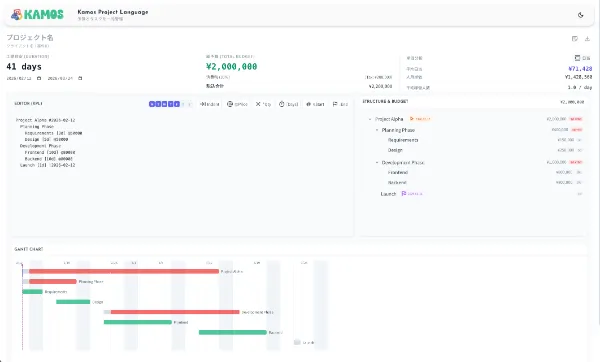
Task: Click purple flag badge beside Launch
Action: [412, 194]
